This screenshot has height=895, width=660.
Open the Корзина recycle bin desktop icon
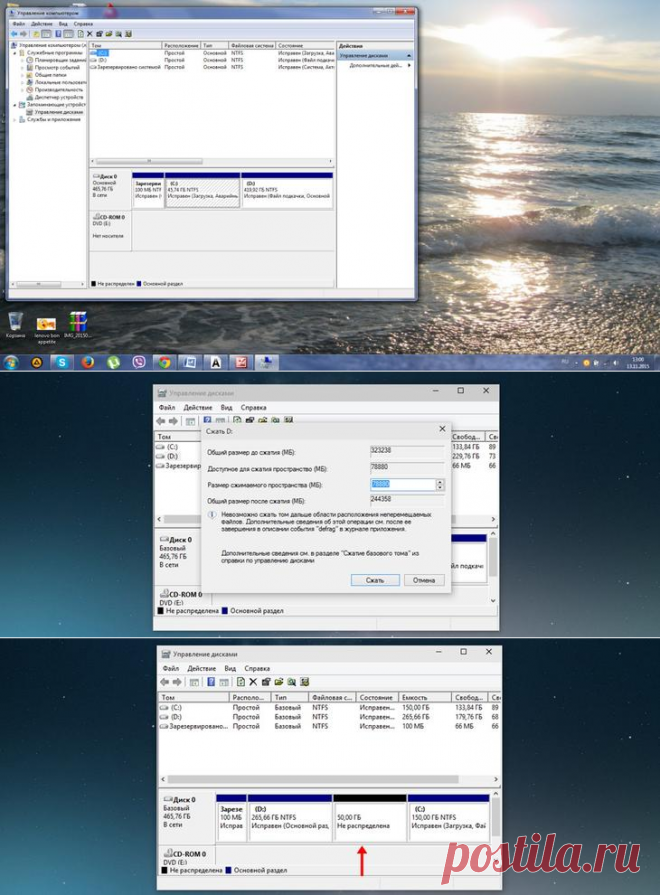16,322
